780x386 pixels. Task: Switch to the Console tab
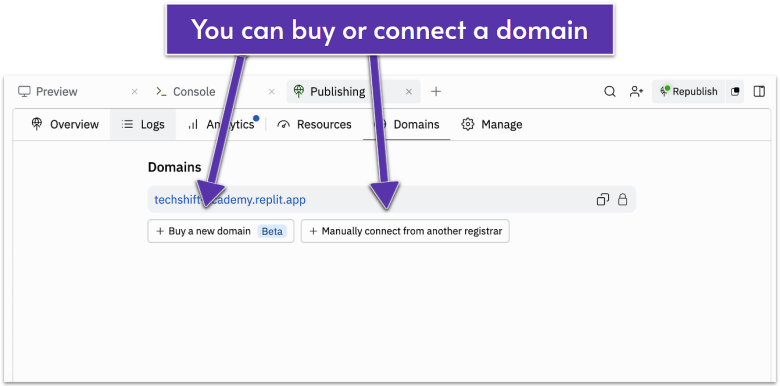coord(186,92)
